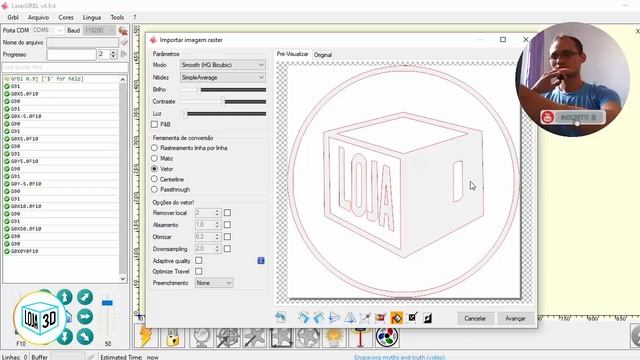Image resolution: width=640 pixels, height=360 pixels.
Task: Open the Engraving myths and truth video link
Action: pos(400,357)
